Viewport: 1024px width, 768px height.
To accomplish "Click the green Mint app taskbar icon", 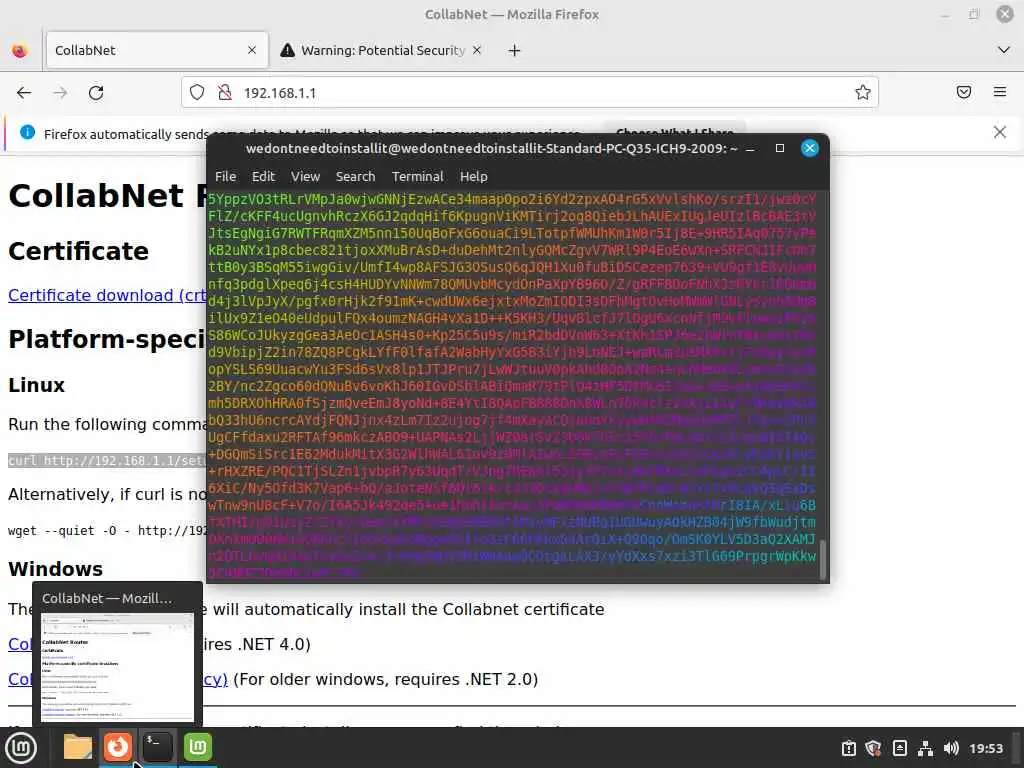I will pos(198,746).
